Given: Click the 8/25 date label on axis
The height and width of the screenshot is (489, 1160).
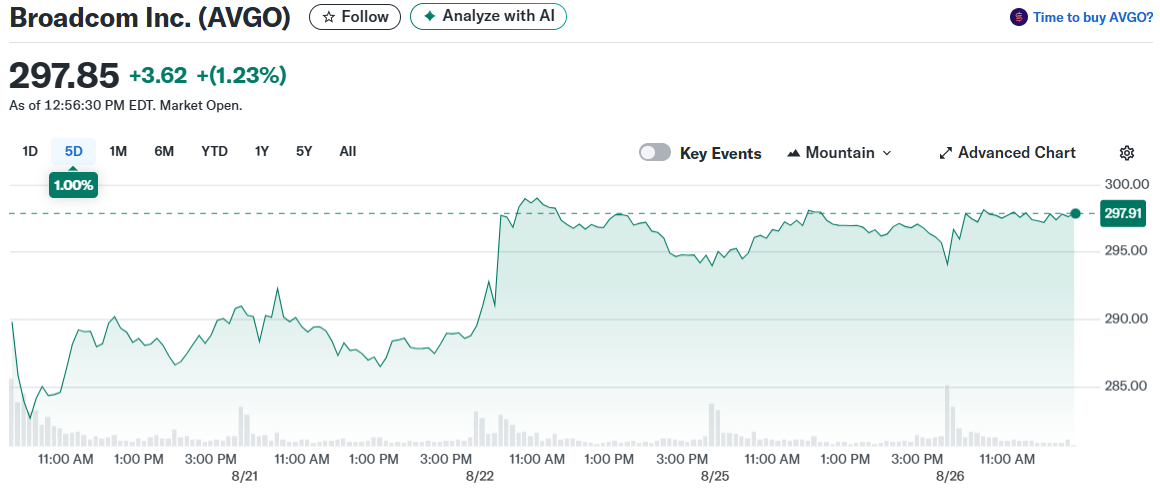Looking at the screenshot, I should point(715,475).
